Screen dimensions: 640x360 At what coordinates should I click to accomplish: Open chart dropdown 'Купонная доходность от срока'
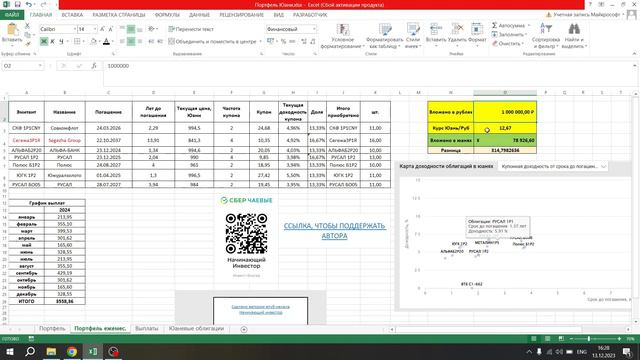553,166
